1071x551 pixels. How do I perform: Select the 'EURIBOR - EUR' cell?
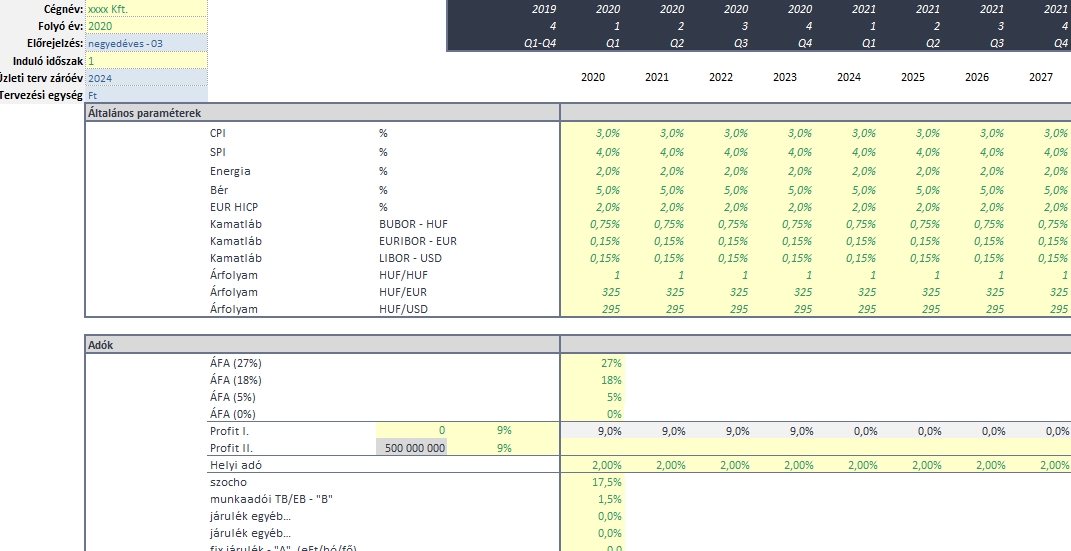(418, 241)
